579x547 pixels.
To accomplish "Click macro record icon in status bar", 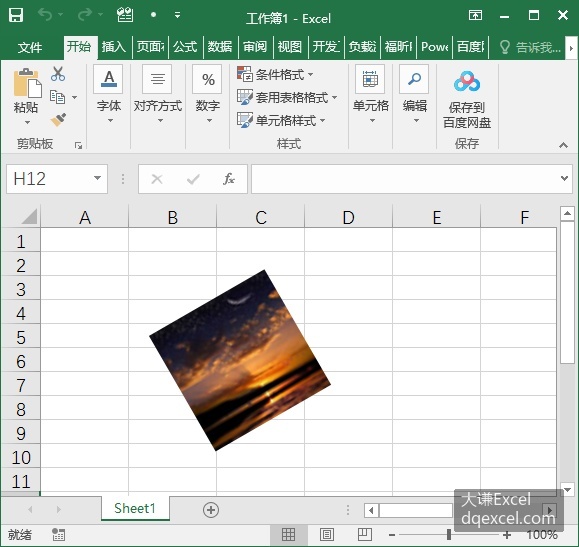I will [x=58, y=534].
